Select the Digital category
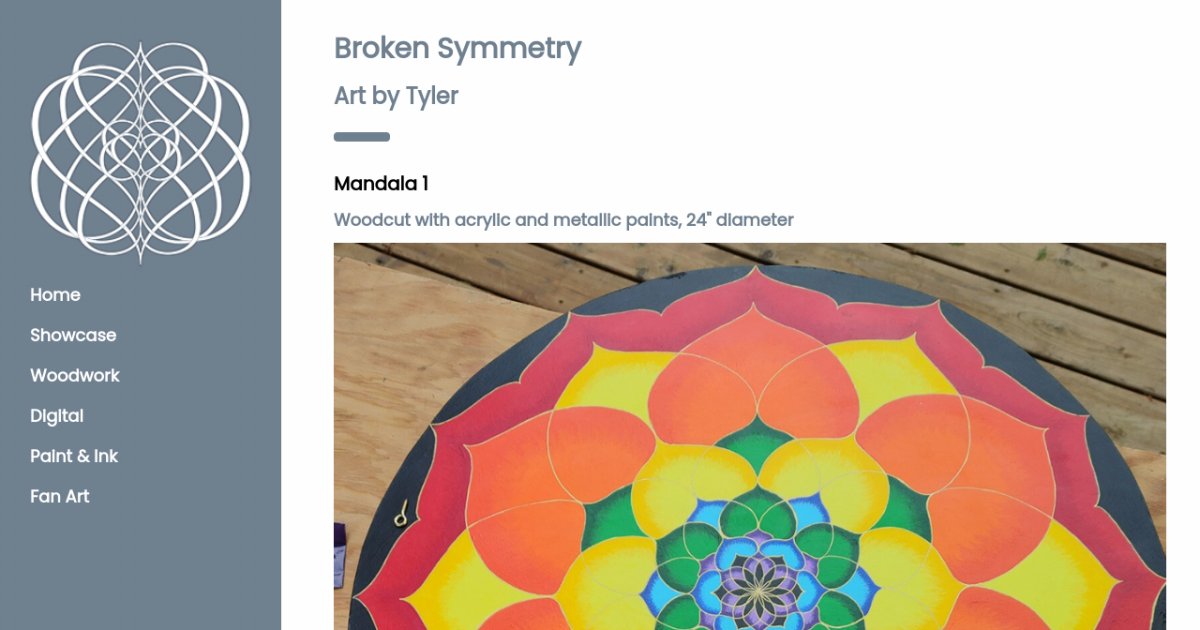Viewport: 1200px width, 630px height. point(57,416)
